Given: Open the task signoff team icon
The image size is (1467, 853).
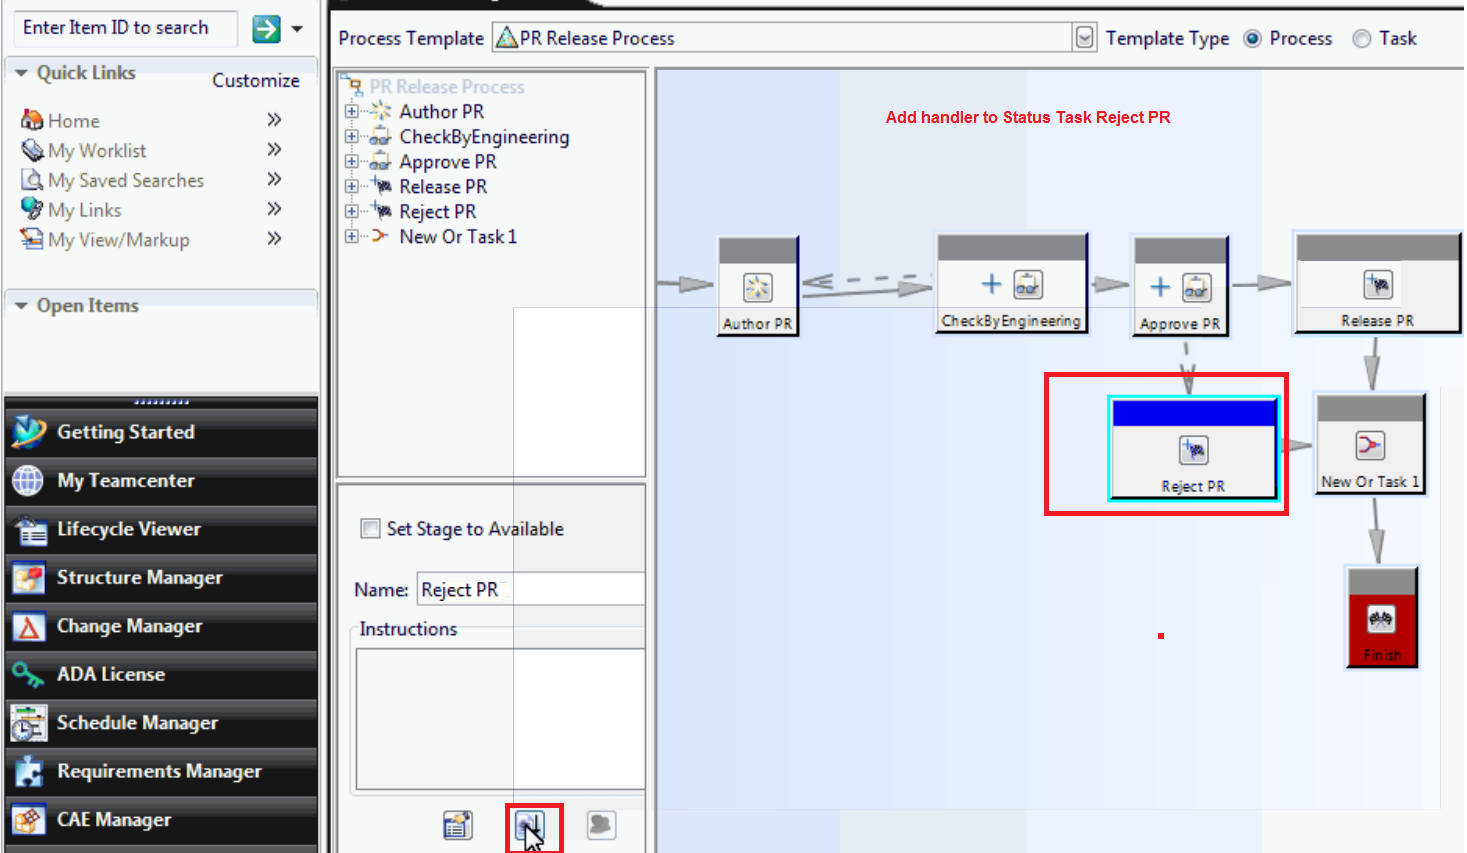Looking at the screenshot, I should tap(601, 824).
